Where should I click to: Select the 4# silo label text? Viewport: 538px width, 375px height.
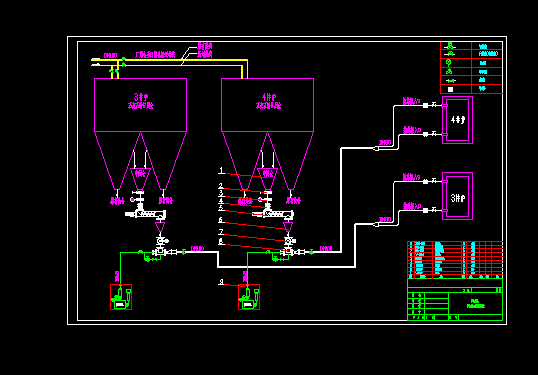click(x=269, y=101)
